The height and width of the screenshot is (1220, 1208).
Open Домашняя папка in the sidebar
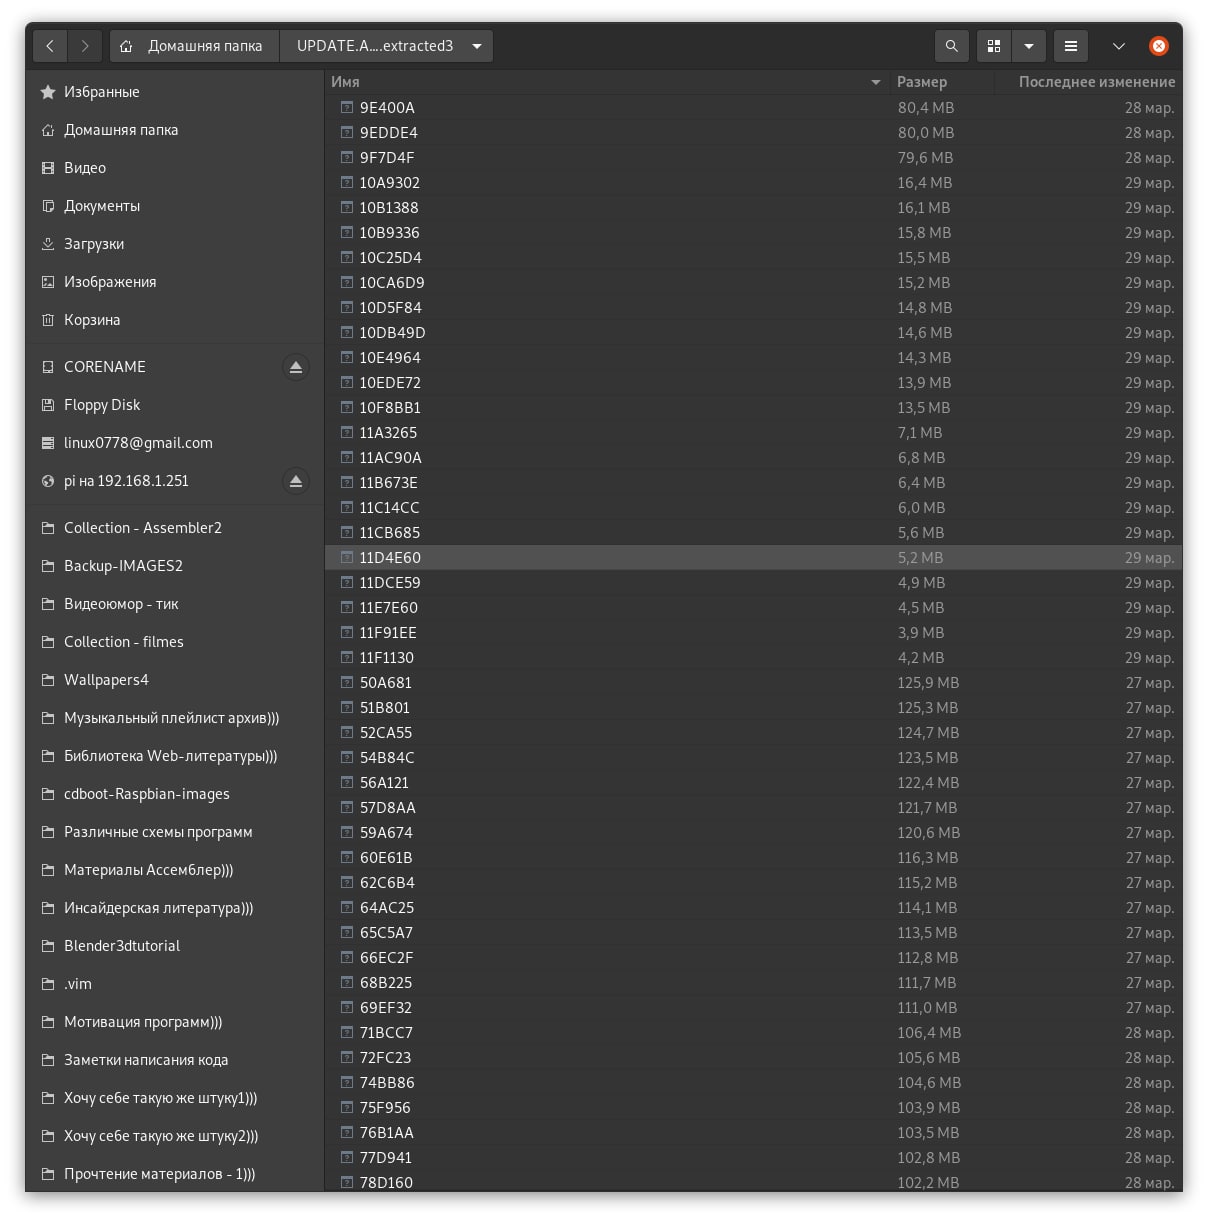click(x=175, y=130)
